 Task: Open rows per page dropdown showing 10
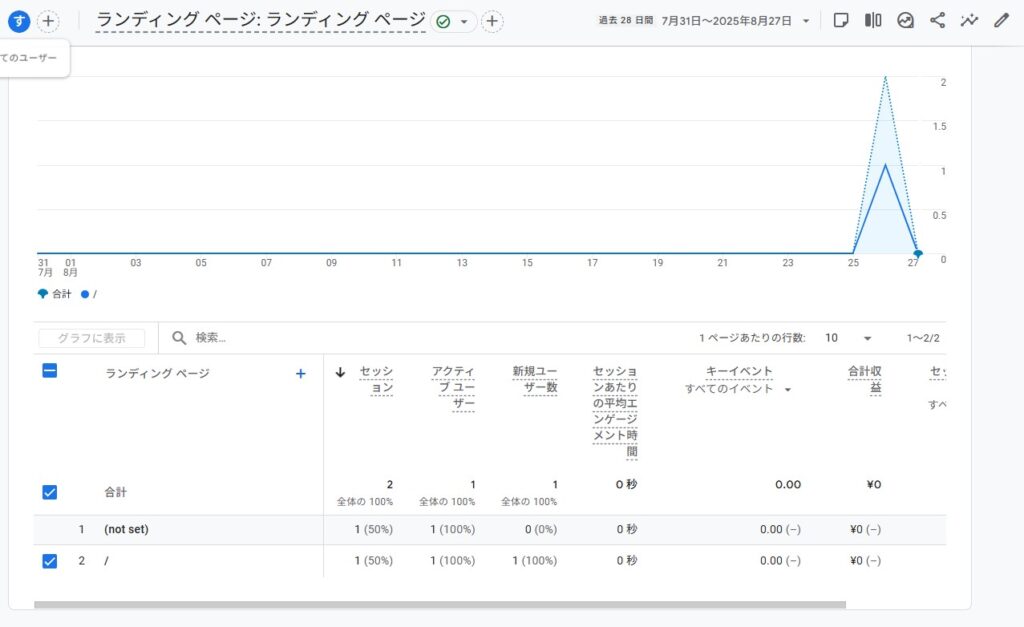848,338
